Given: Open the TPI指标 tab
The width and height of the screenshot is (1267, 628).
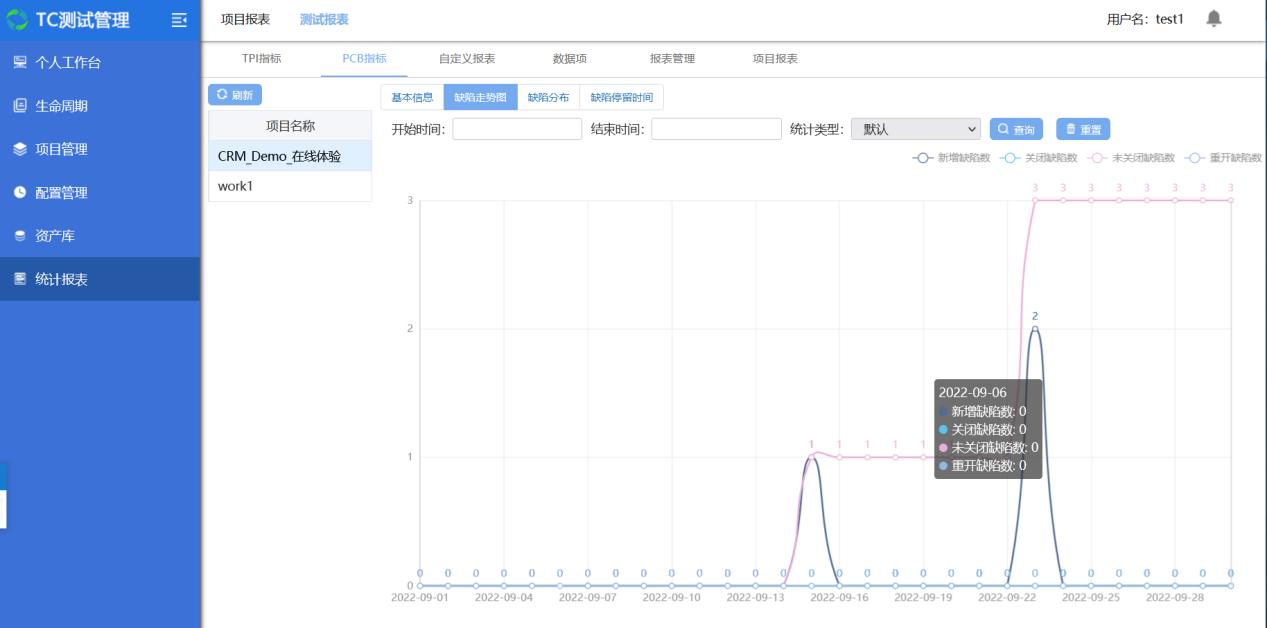Looking at the screenshot, I should 261,59.
